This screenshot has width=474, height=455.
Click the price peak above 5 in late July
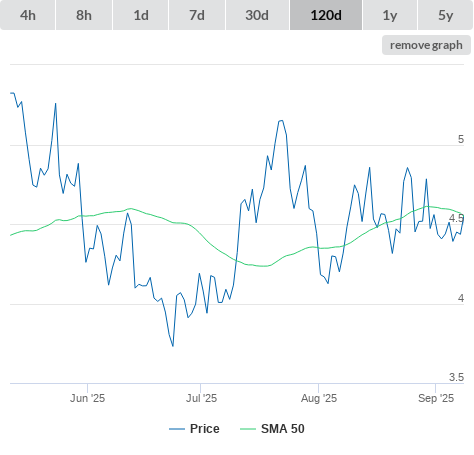(x=281, y=121)
